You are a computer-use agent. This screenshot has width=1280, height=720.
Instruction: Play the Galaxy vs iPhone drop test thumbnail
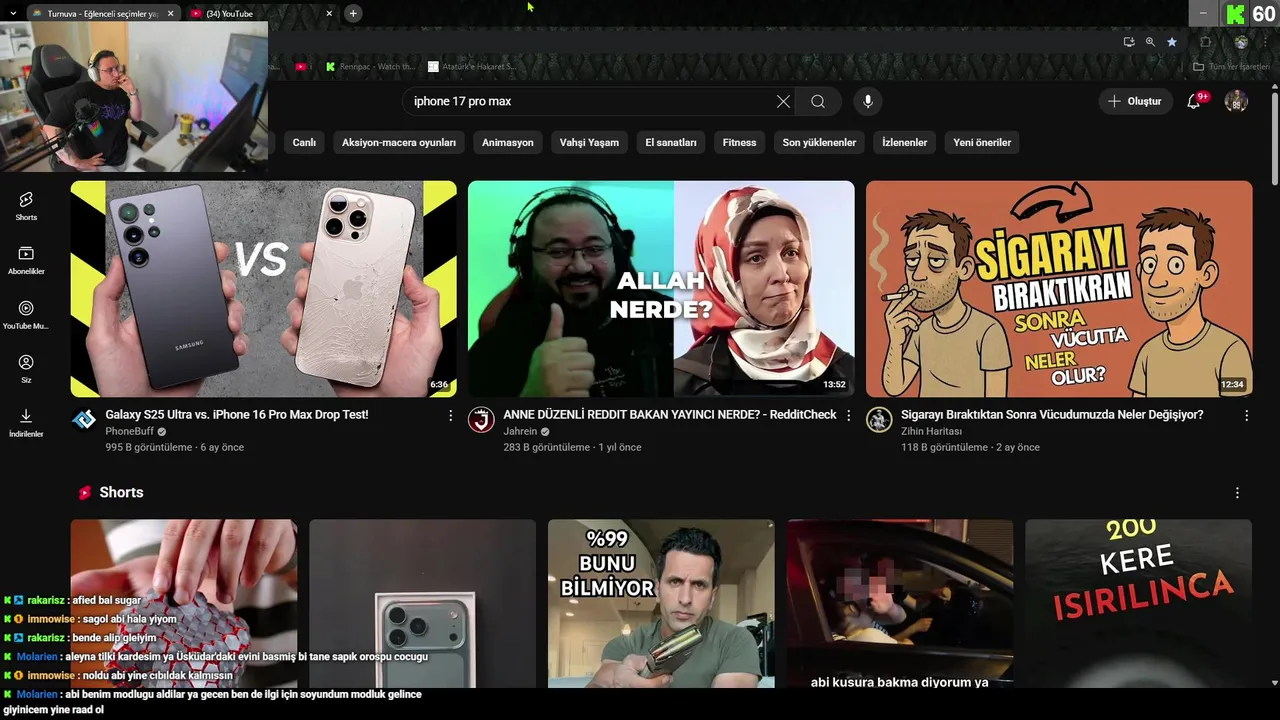point(263,289)
